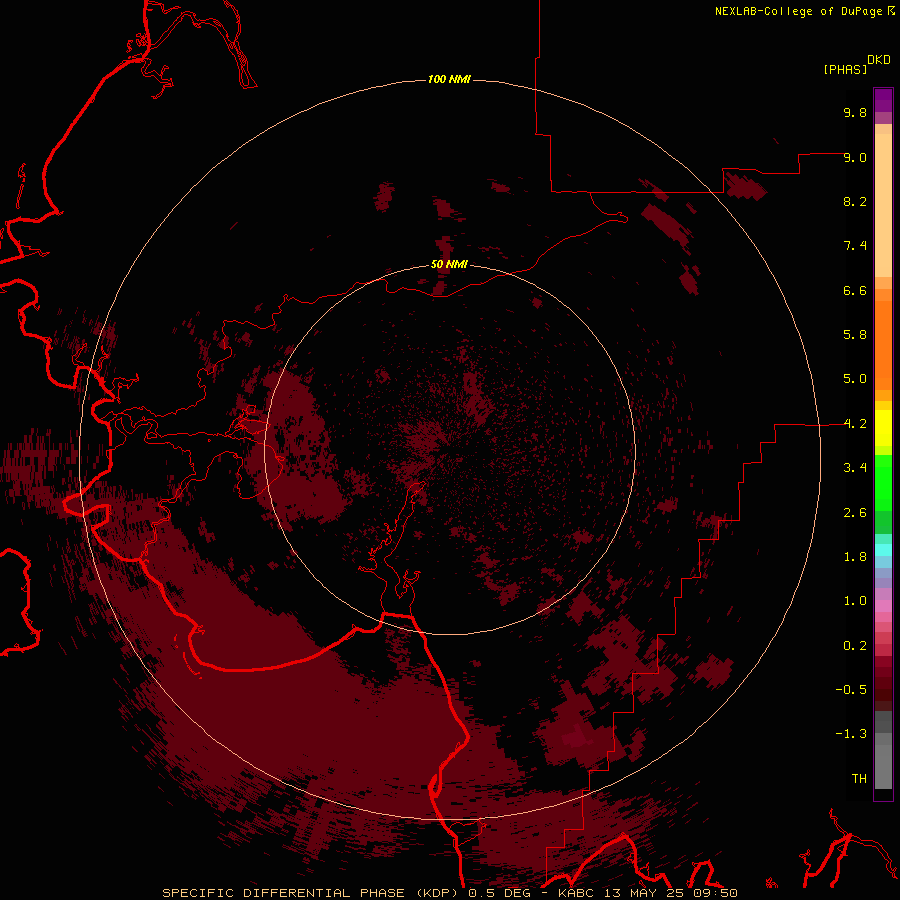This screenshot has height=900, width=900.
Task: Pick the orange color band
Action: 883,345
